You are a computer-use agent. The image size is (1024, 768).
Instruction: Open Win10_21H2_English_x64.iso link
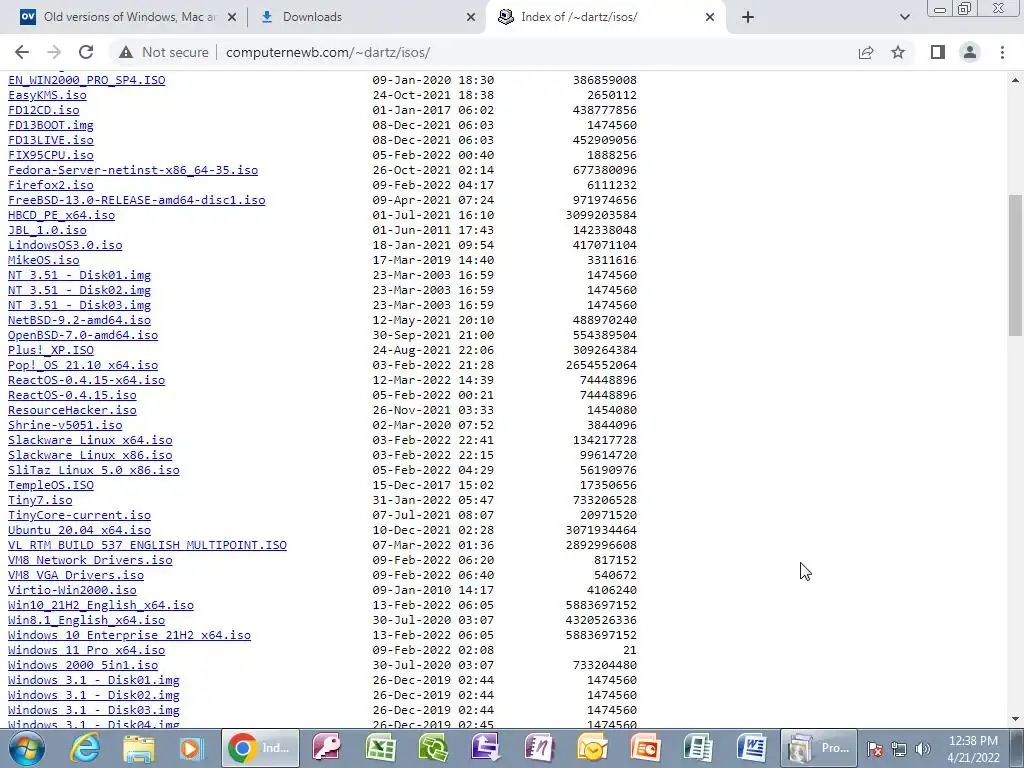click(101, 605)
